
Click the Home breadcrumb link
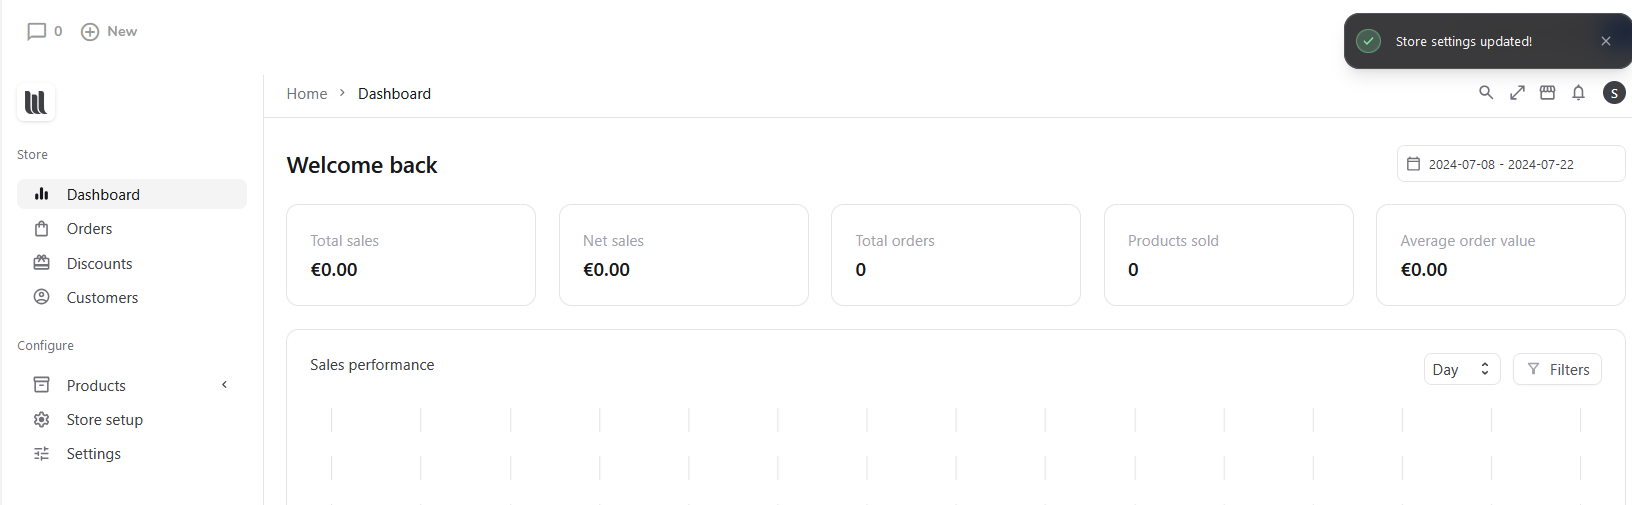pos(306,94)
